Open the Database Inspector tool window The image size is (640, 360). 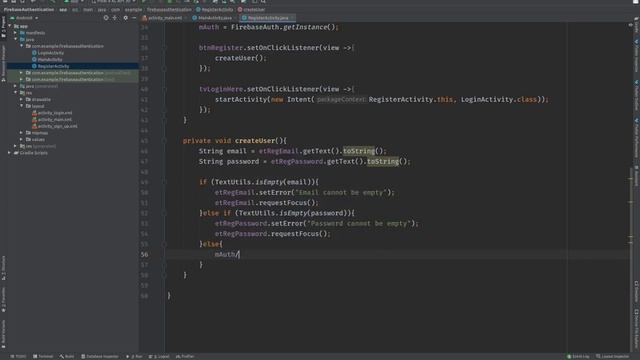pos(100,356)
